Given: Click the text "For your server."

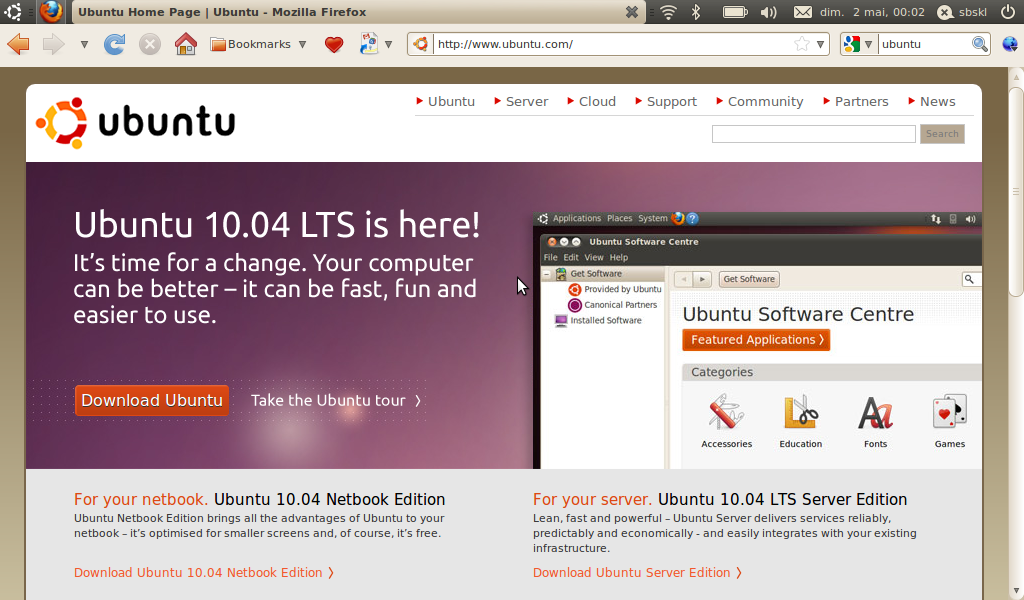Looking at the screenshot, I should click(x=592, y=499).
